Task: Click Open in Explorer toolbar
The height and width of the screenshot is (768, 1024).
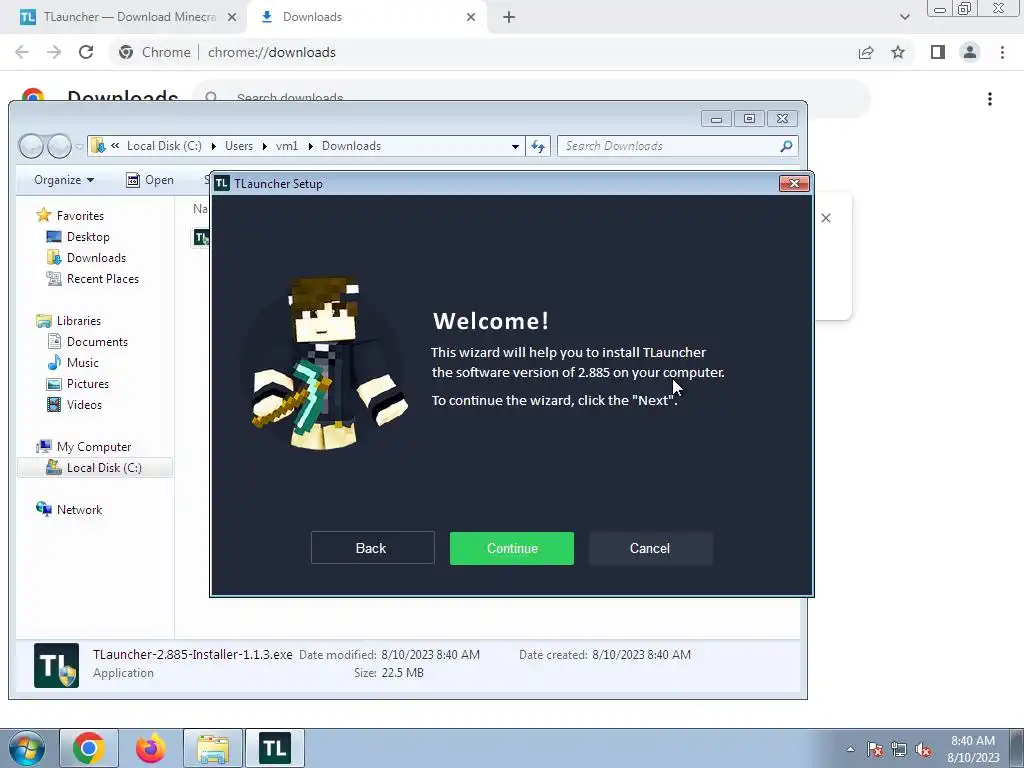Action: coord(150,180)
